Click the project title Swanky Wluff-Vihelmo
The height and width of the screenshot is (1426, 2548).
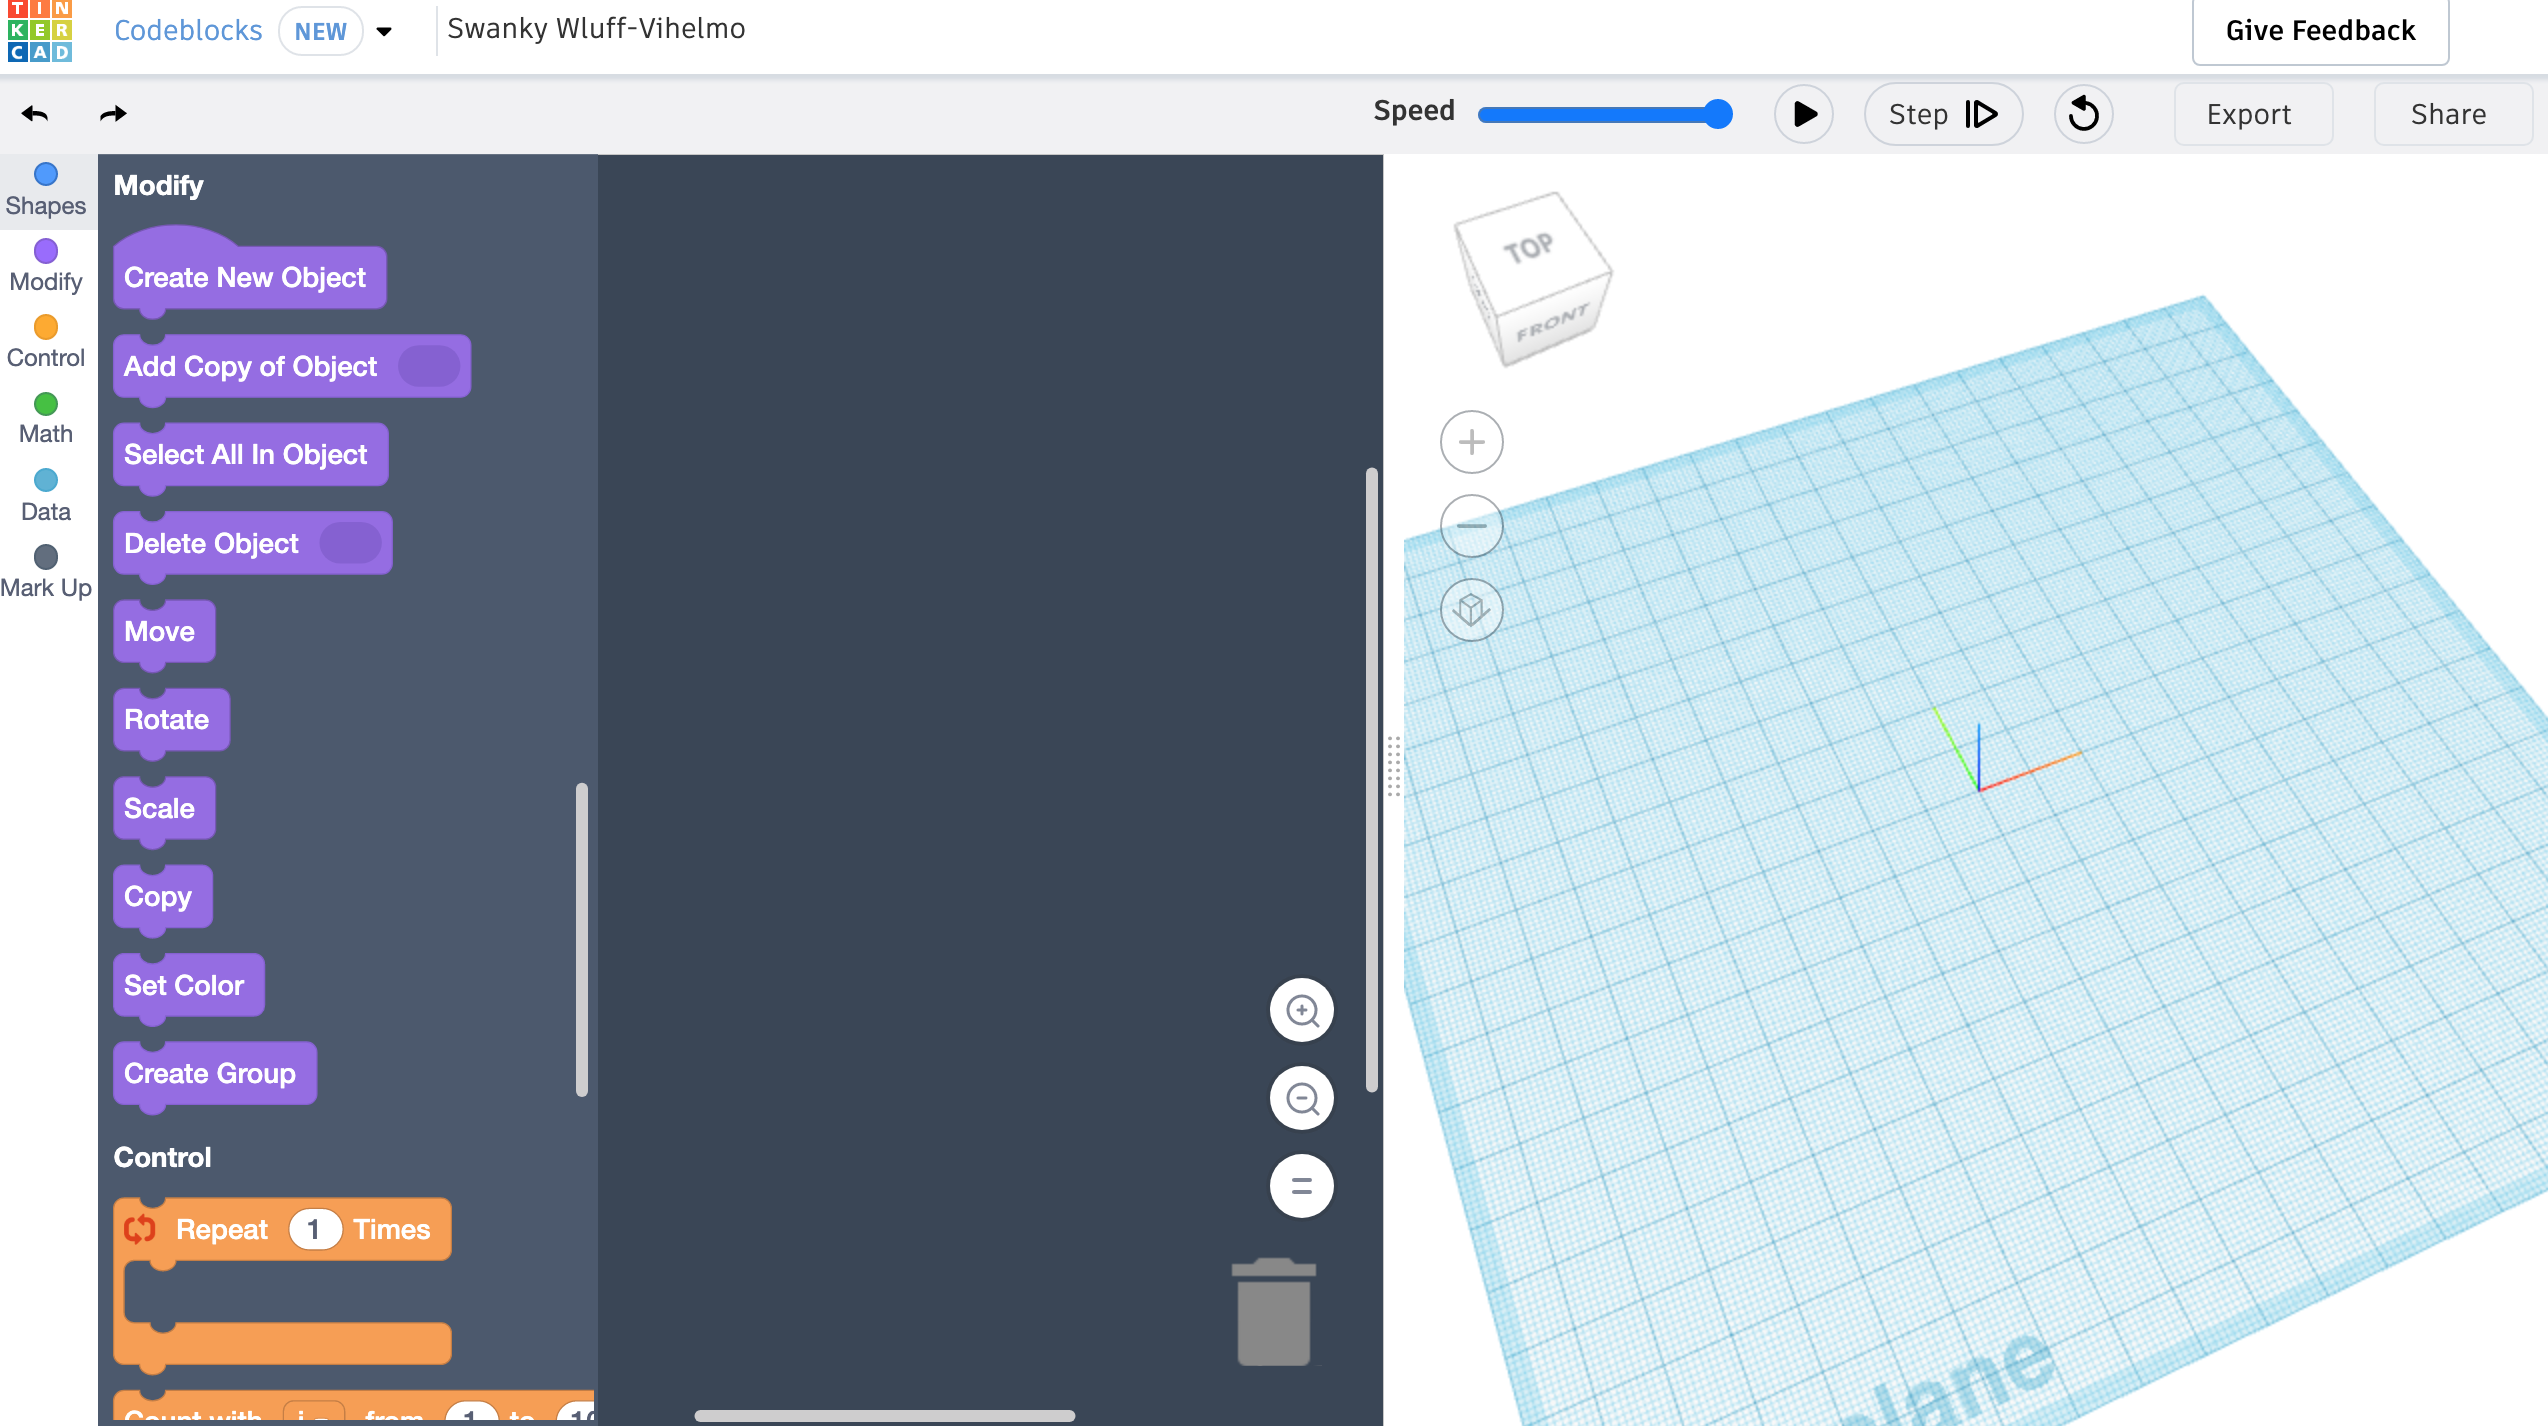[595, 29]
